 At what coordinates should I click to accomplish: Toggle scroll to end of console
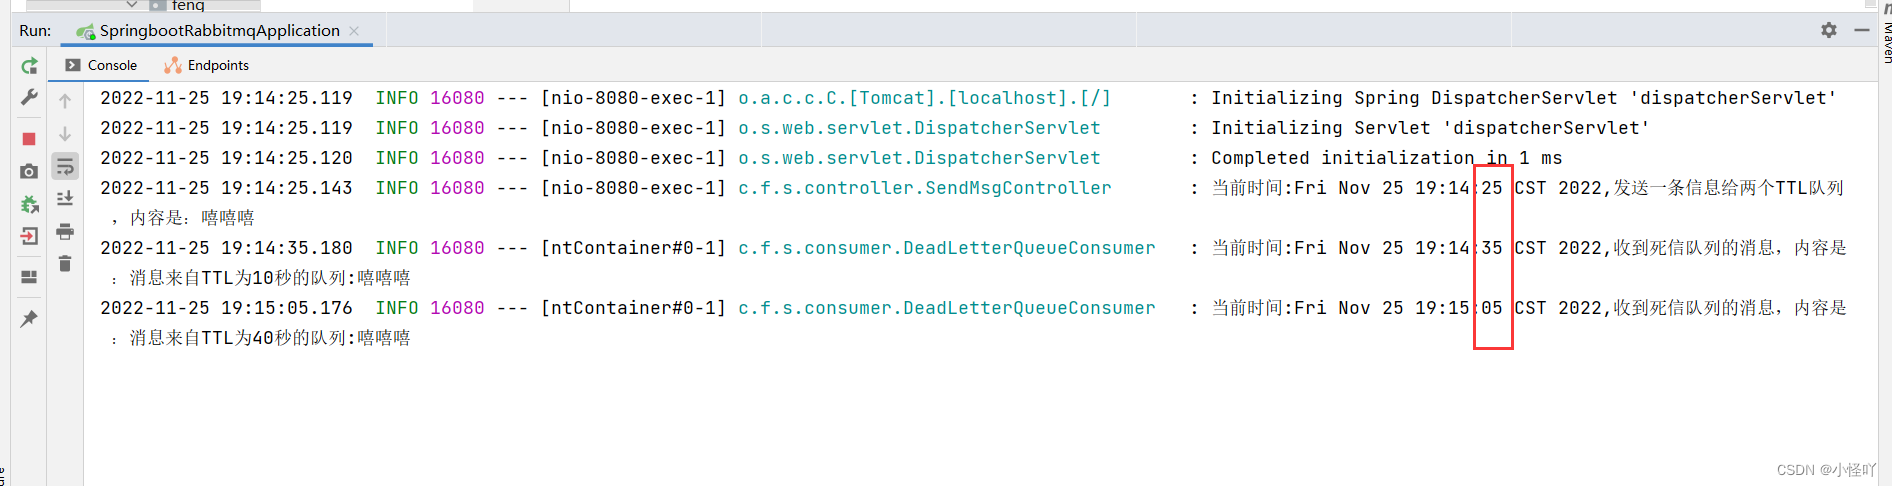point(65,199)
